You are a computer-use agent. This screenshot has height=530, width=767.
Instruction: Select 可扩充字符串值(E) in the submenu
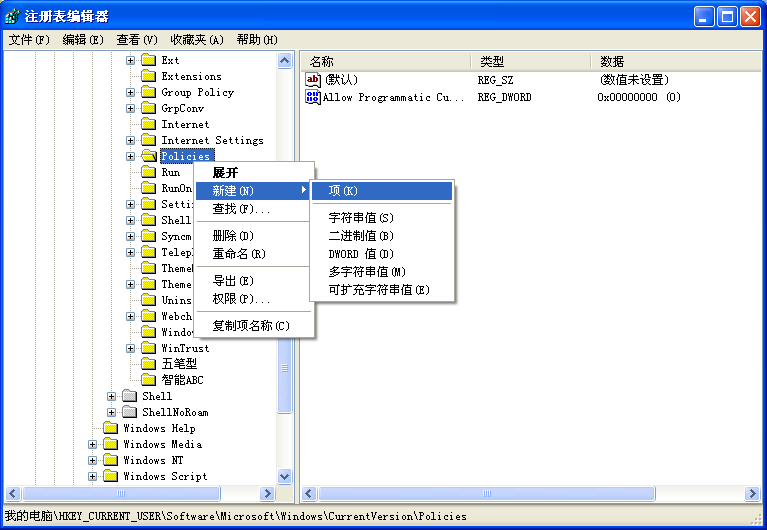pyautogui.click(x=382, y=290)
